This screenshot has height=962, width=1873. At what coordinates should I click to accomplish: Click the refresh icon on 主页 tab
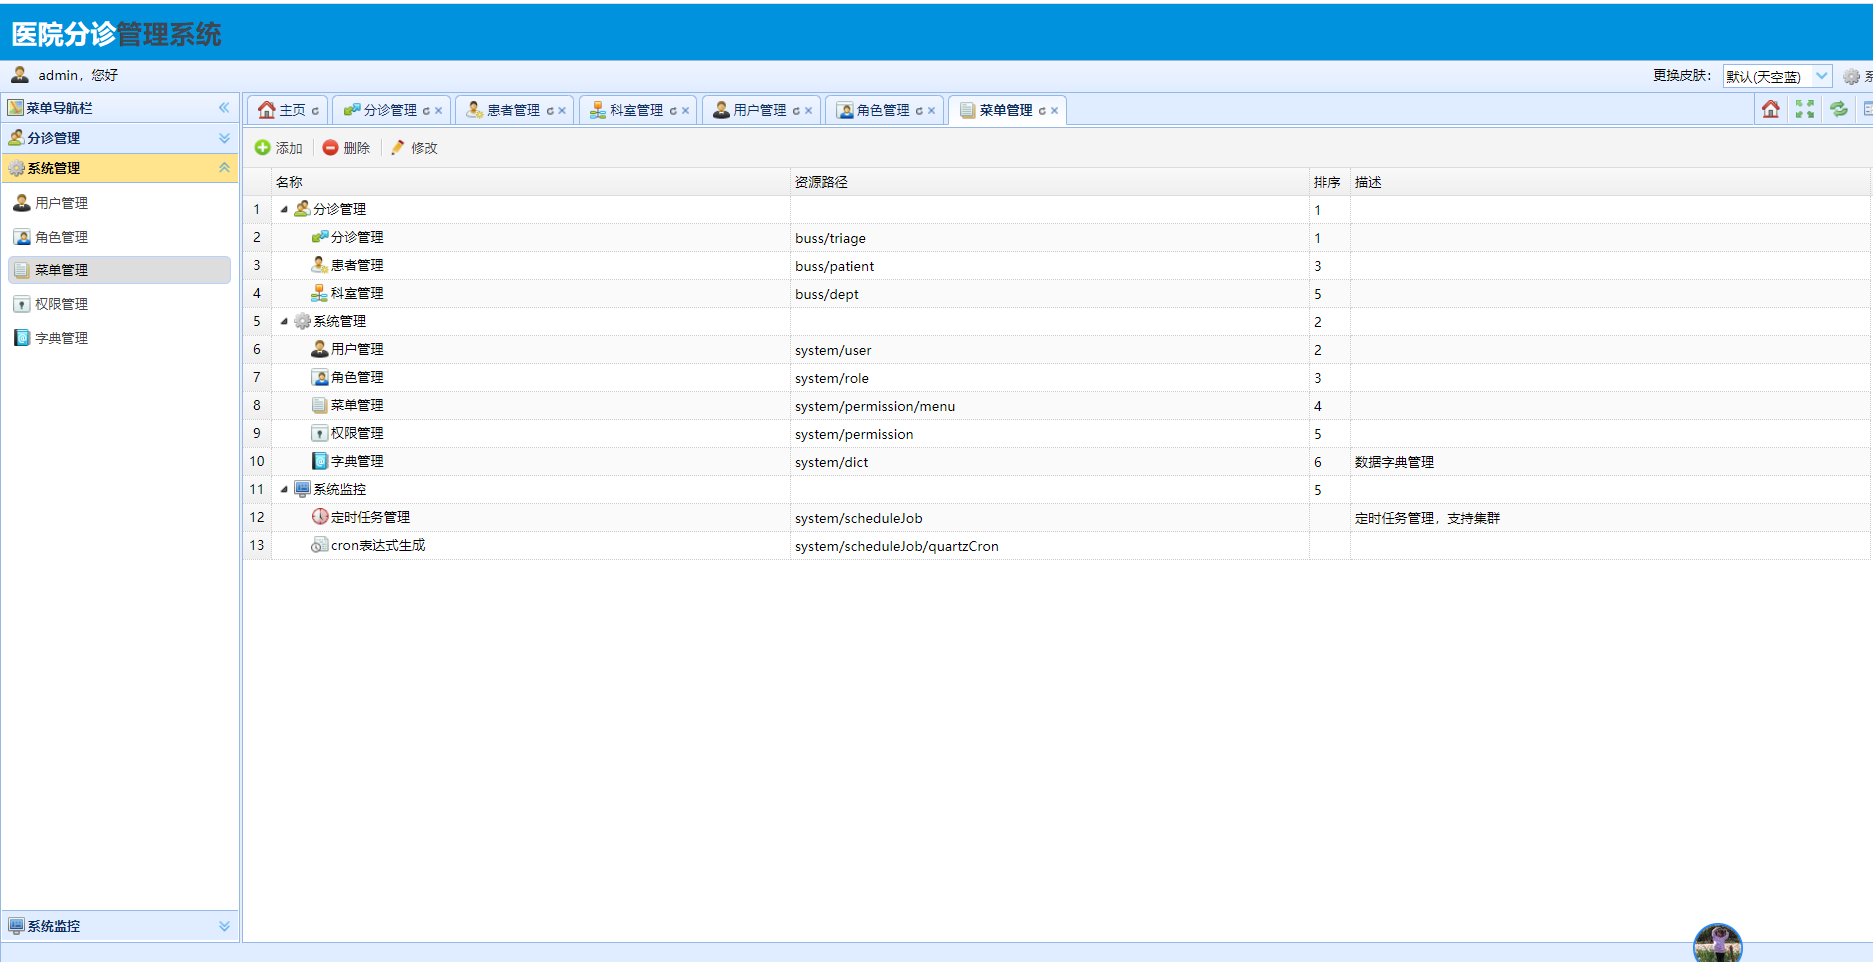pyautogui.click(x=315, y=111)
